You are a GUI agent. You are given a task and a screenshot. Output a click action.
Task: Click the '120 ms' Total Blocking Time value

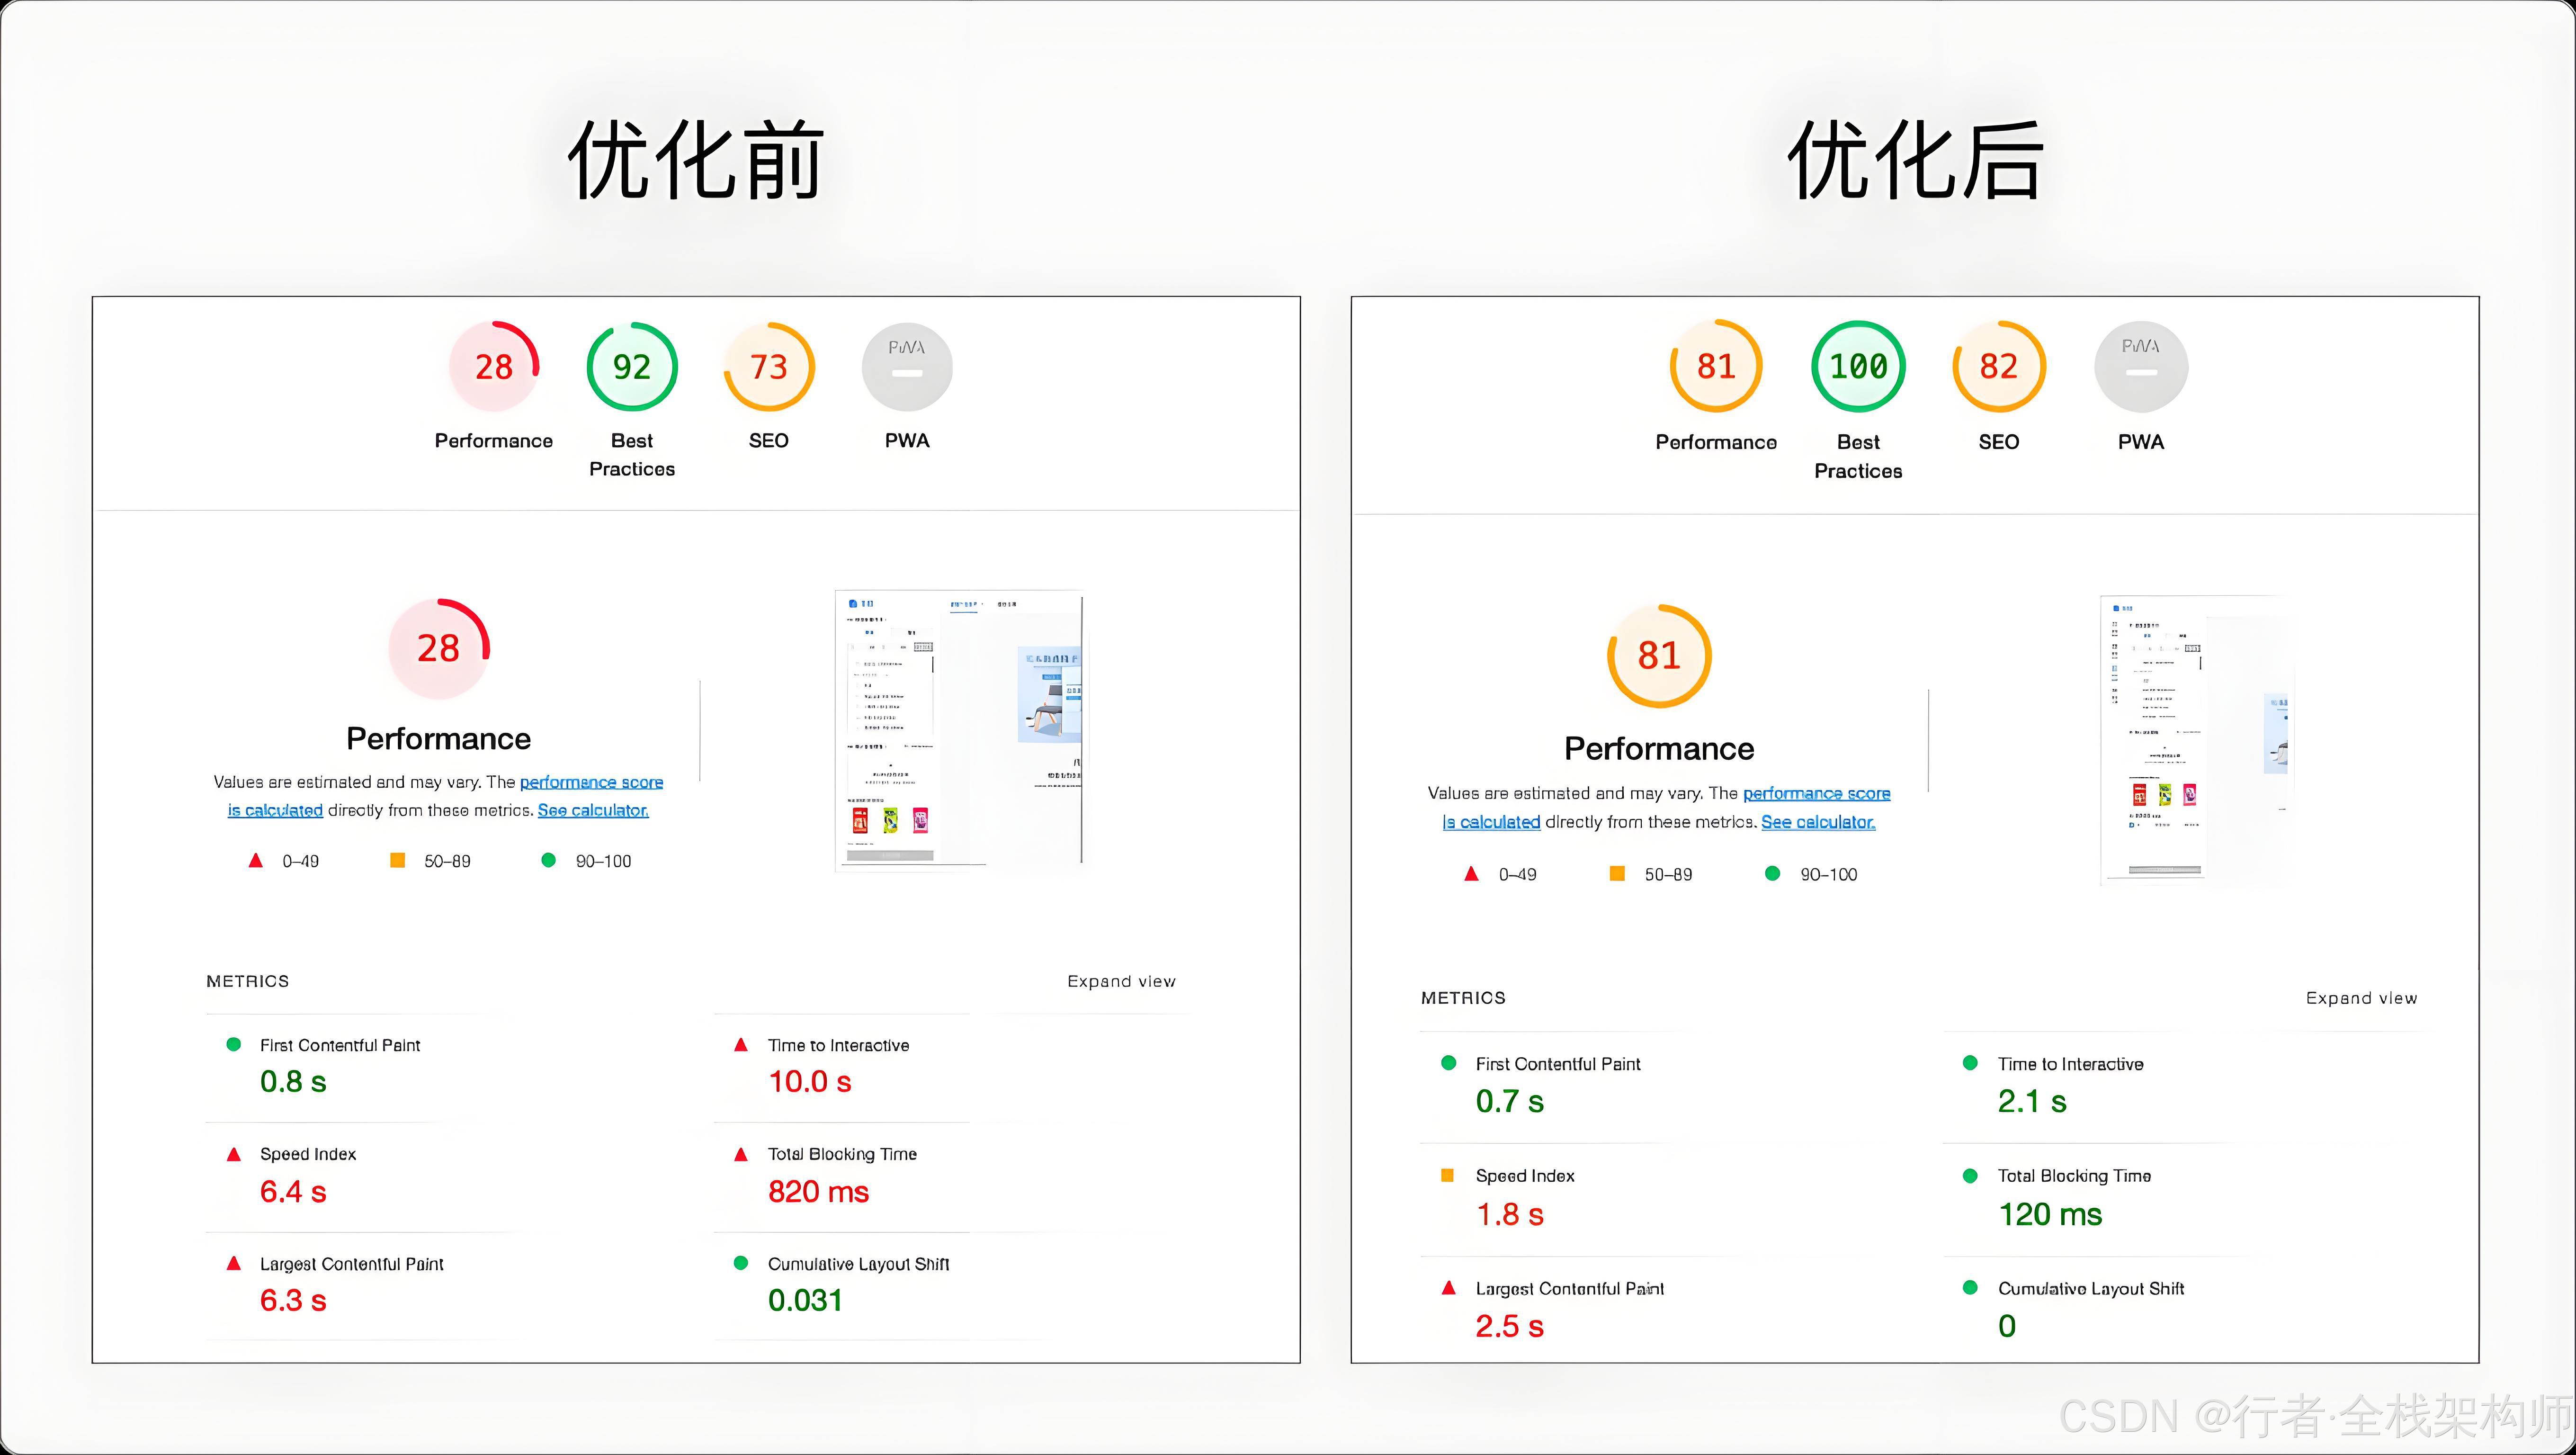(x=2050, y=1214)
